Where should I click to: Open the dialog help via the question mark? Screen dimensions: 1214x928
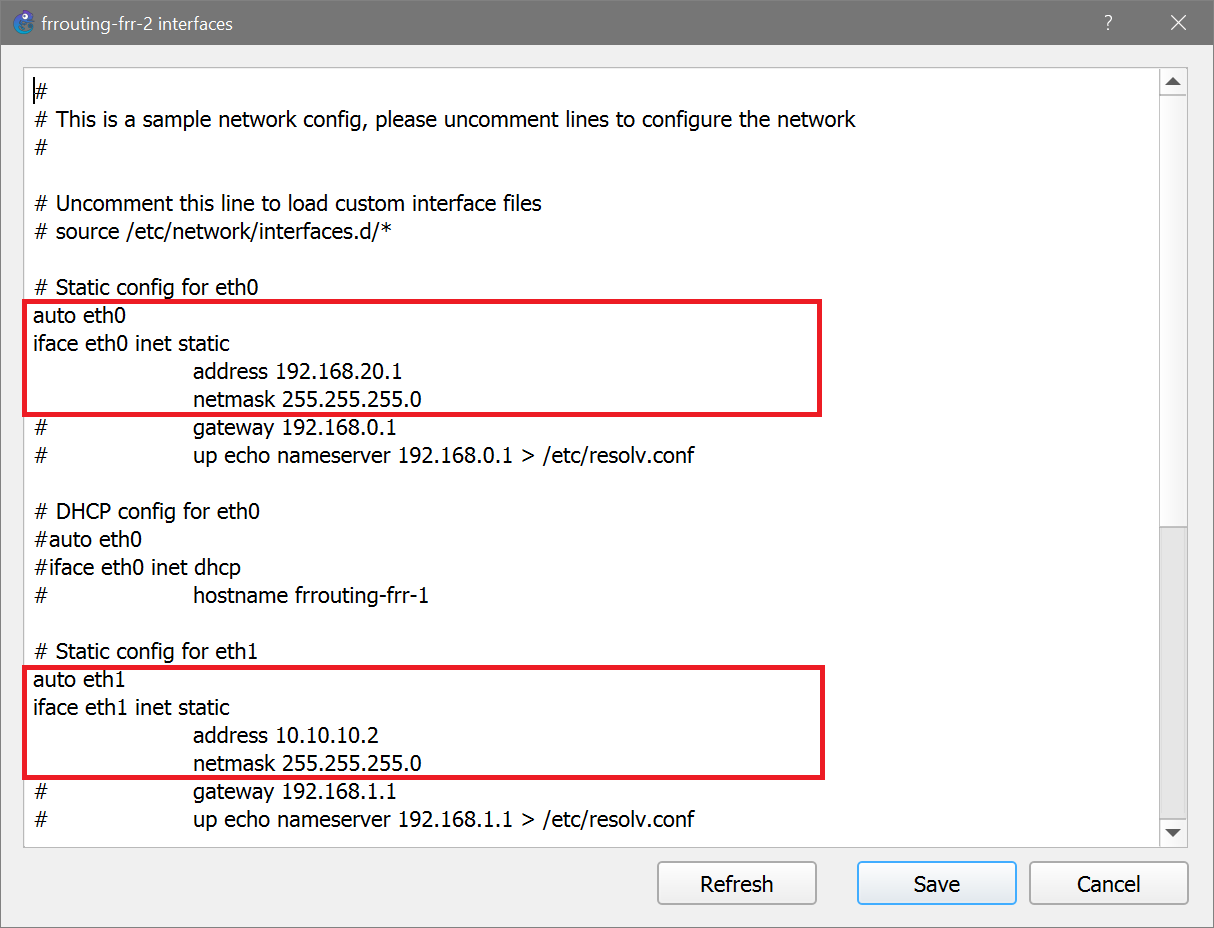pyautogui.click(x=1108, y=22)
